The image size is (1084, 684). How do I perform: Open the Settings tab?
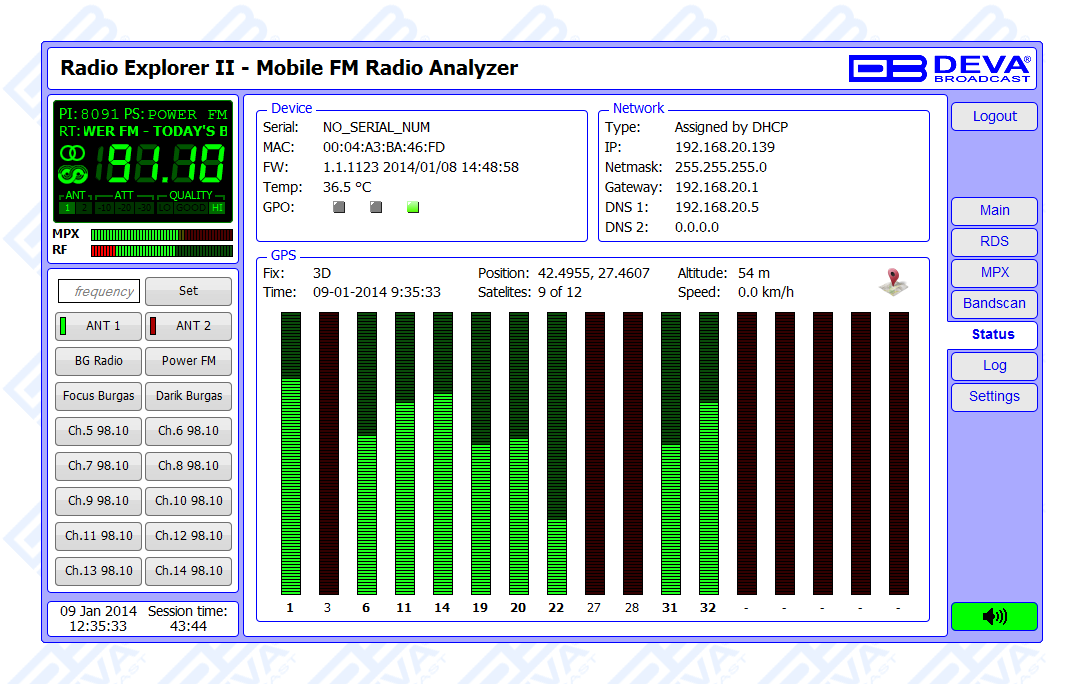[994, 397]
